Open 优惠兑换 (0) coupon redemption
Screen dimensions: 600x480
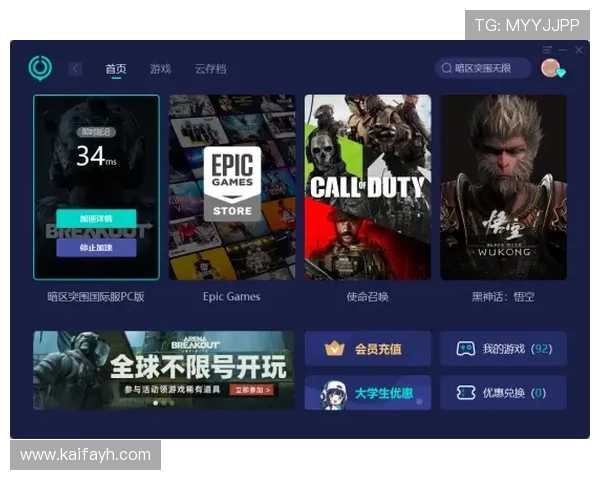point(503,393)
